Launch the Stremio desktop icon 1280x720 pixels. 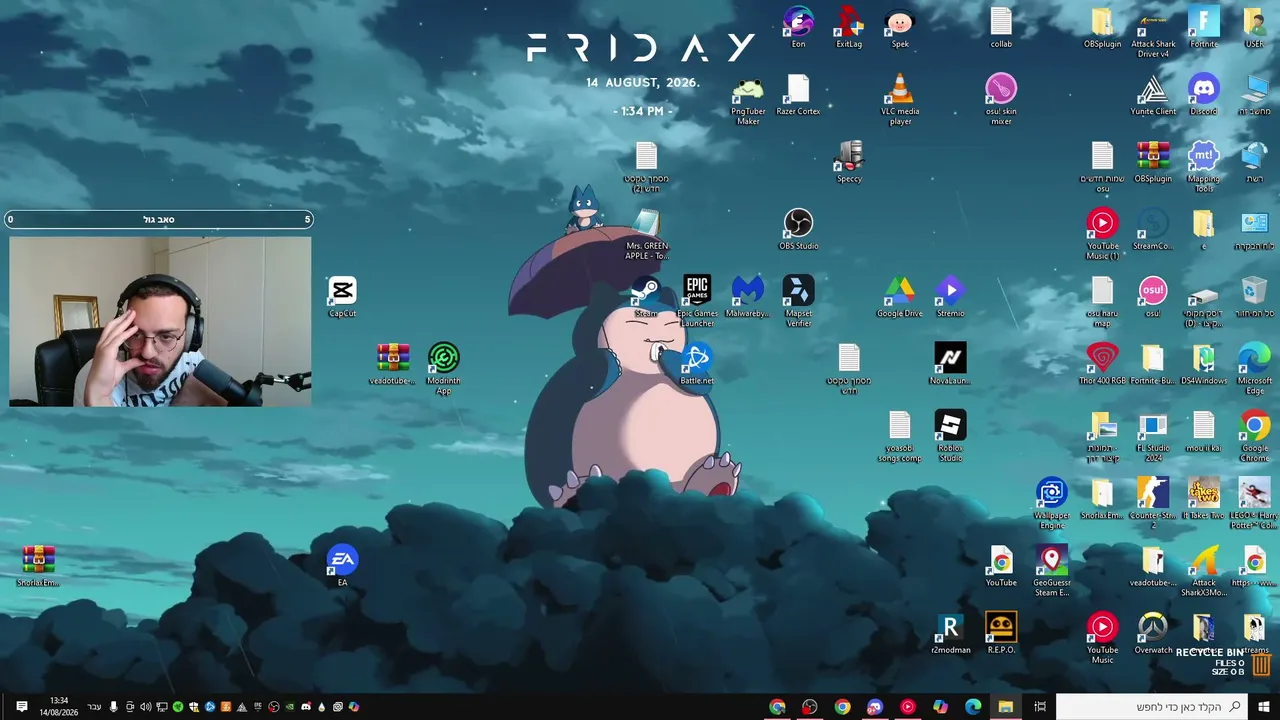950,297
